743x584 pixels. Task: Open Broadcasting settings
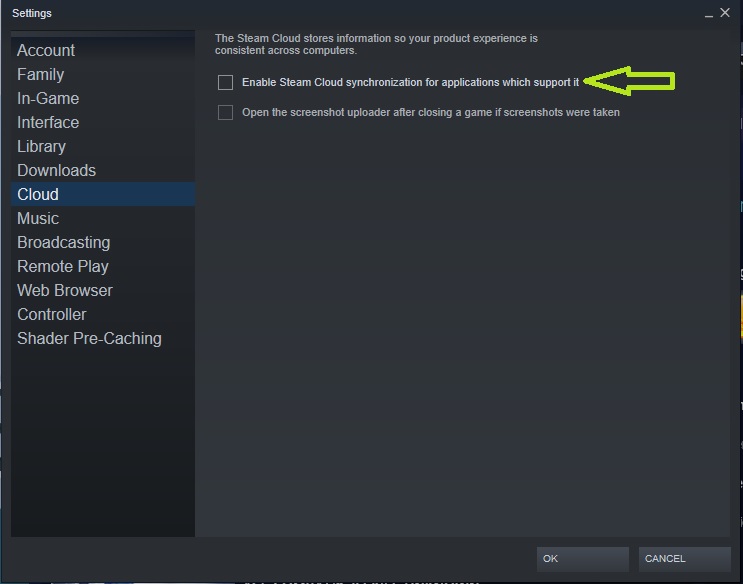(63, 242)
